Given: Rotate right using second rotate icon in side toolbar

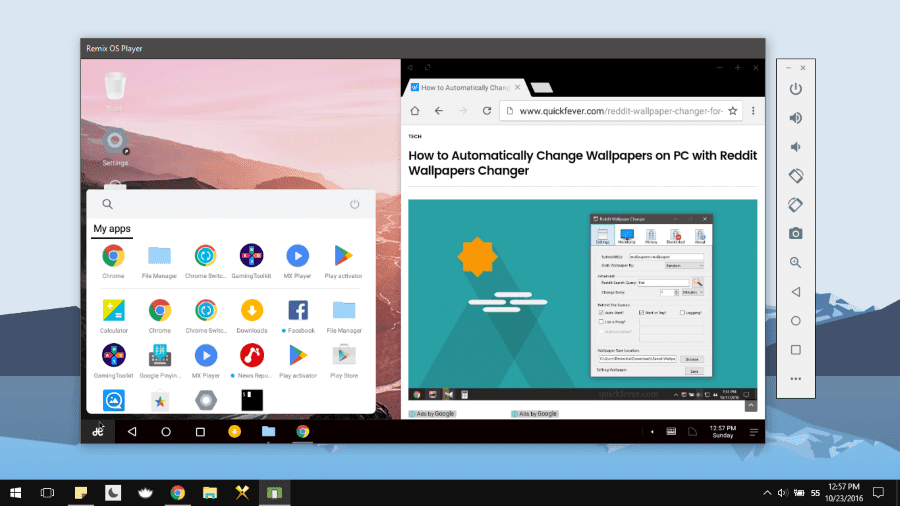Looking at the screenshot, I should pos(796,205).
